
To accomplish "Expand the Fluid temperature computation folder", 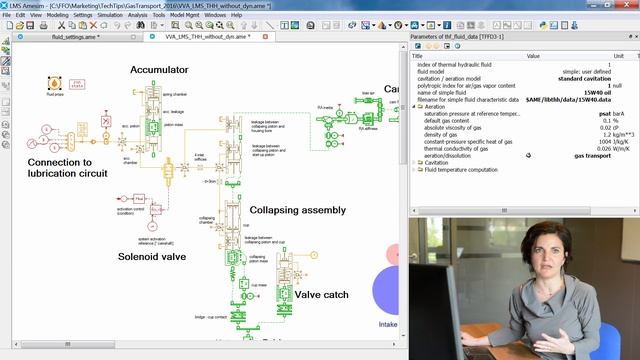I will (x=414, y=169).
